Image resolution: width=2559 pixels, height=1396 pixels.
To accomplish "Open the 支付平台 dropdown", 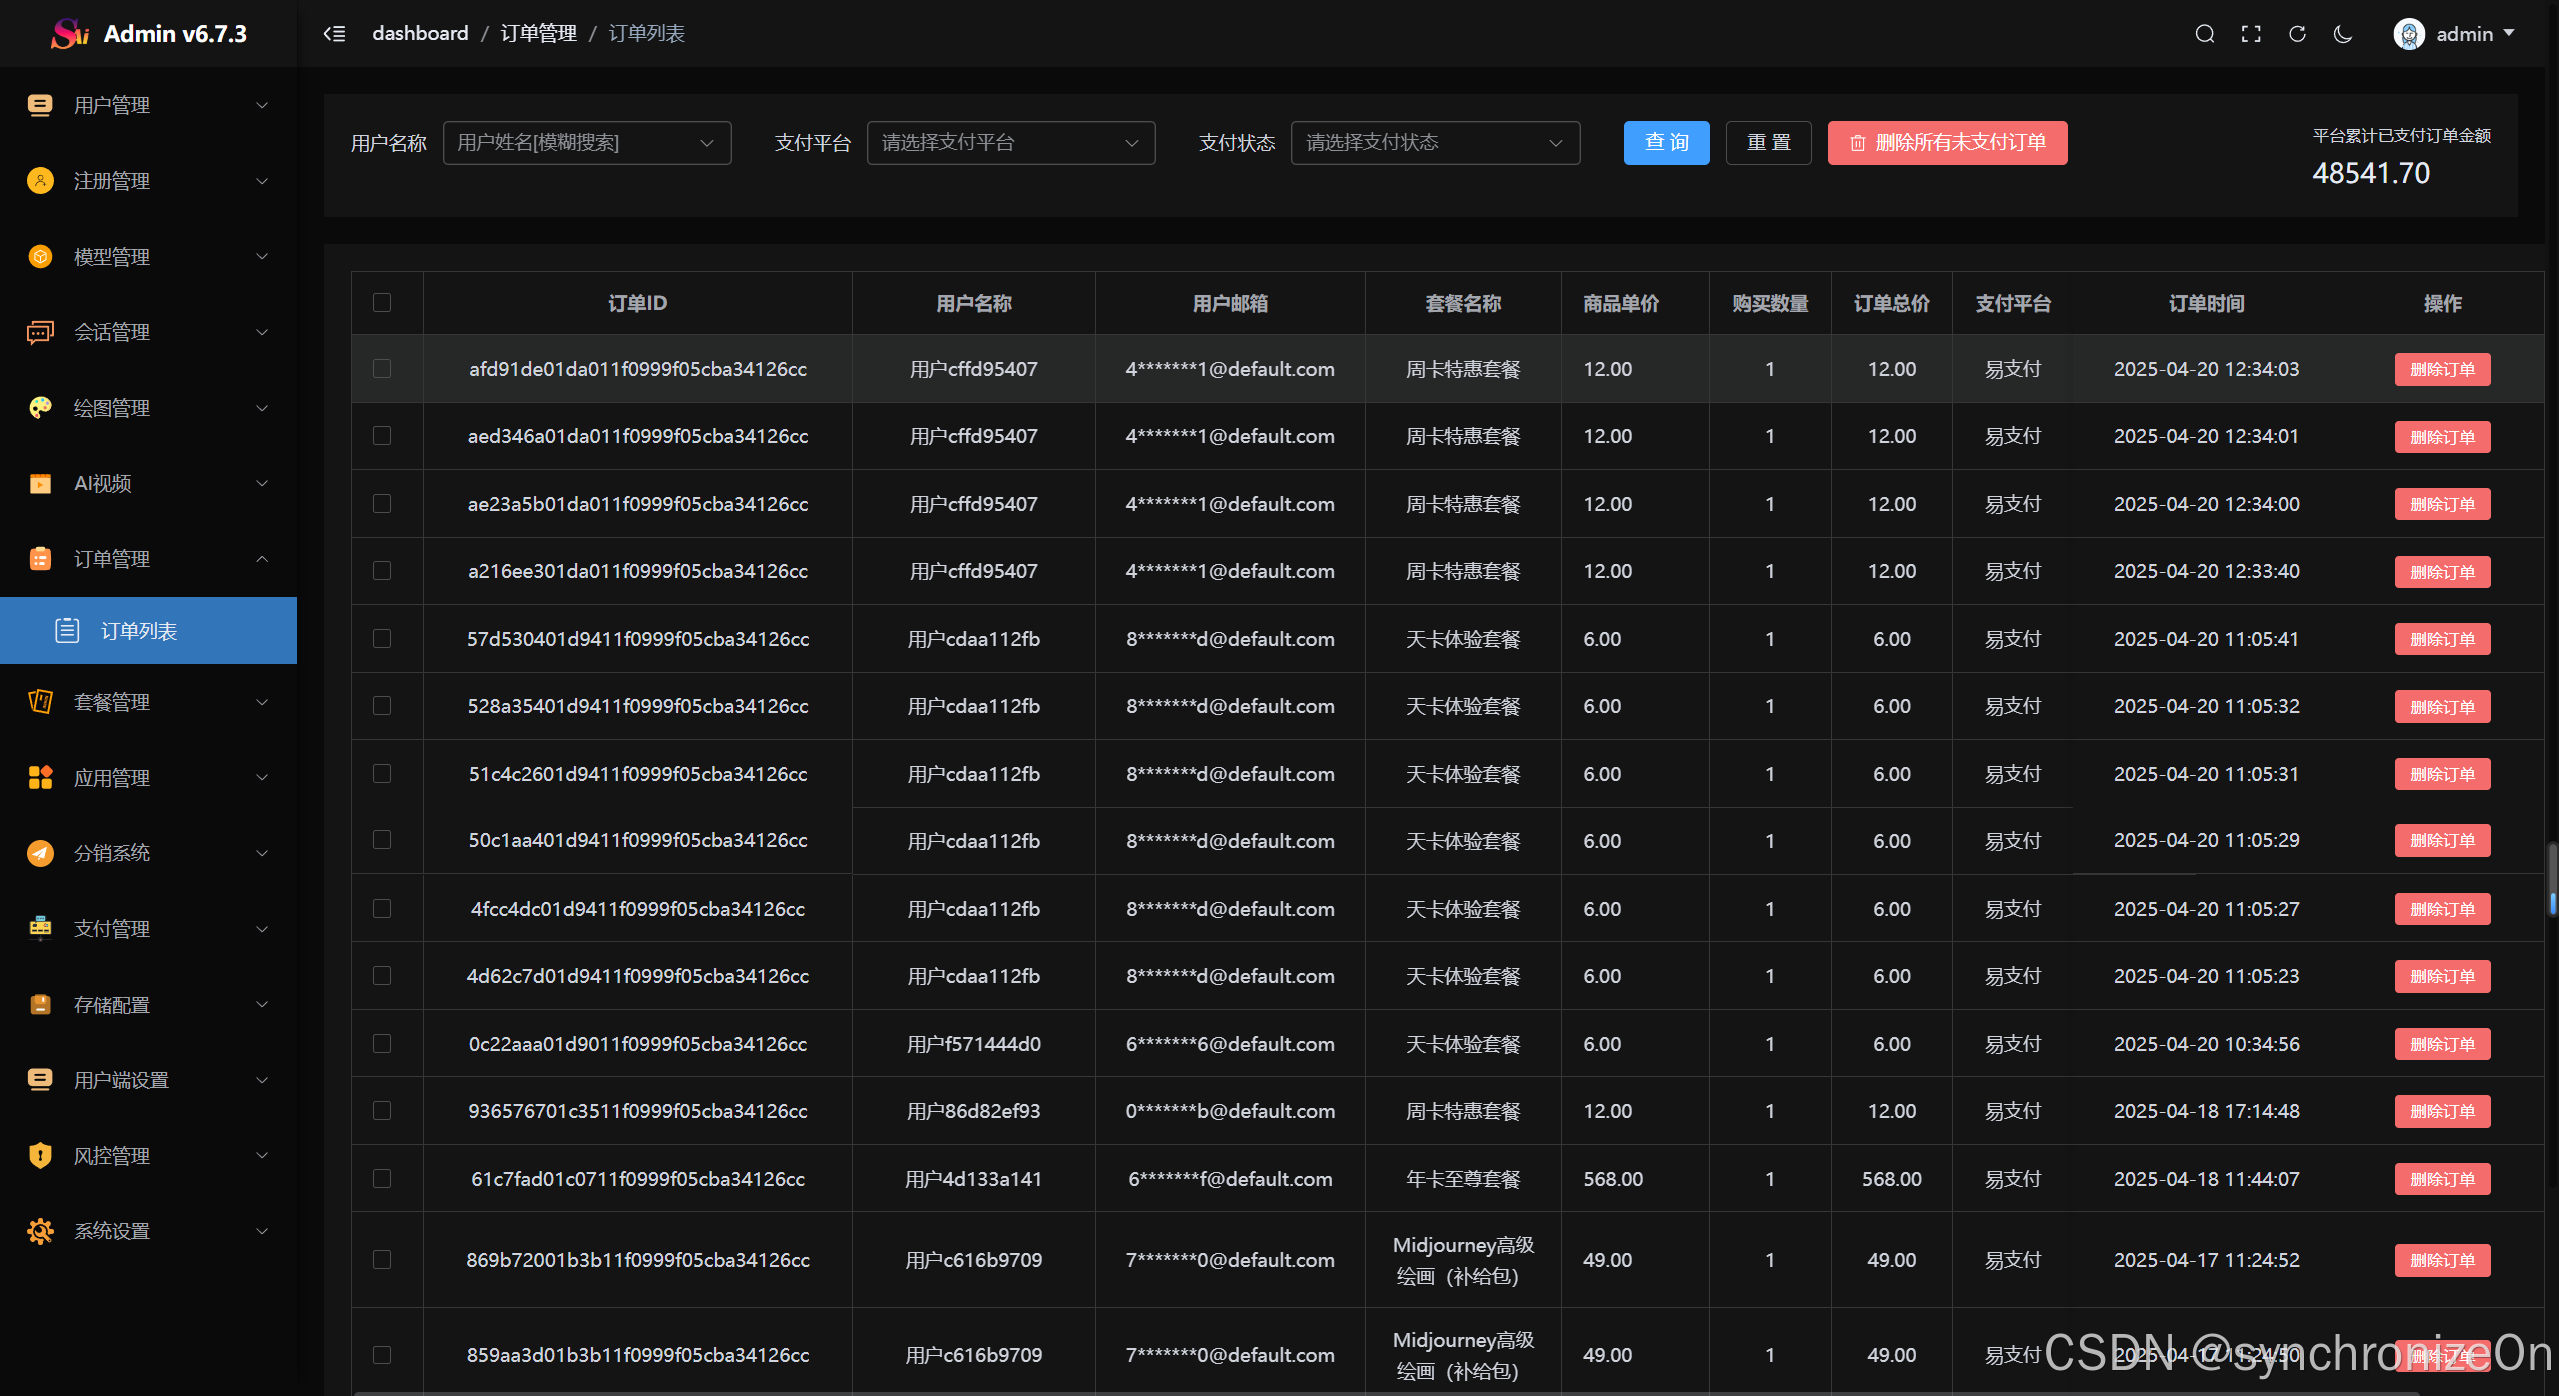I will (1010, 143).
